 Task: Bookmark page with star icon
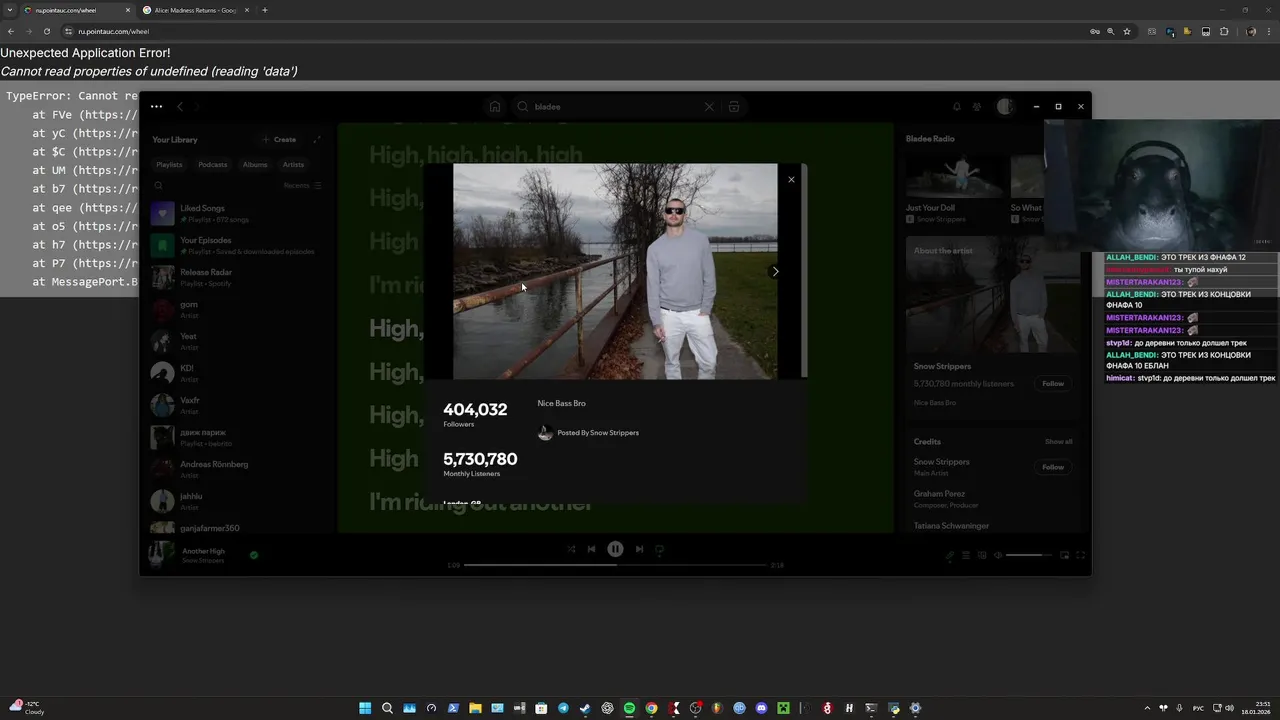coord(1127,31)
